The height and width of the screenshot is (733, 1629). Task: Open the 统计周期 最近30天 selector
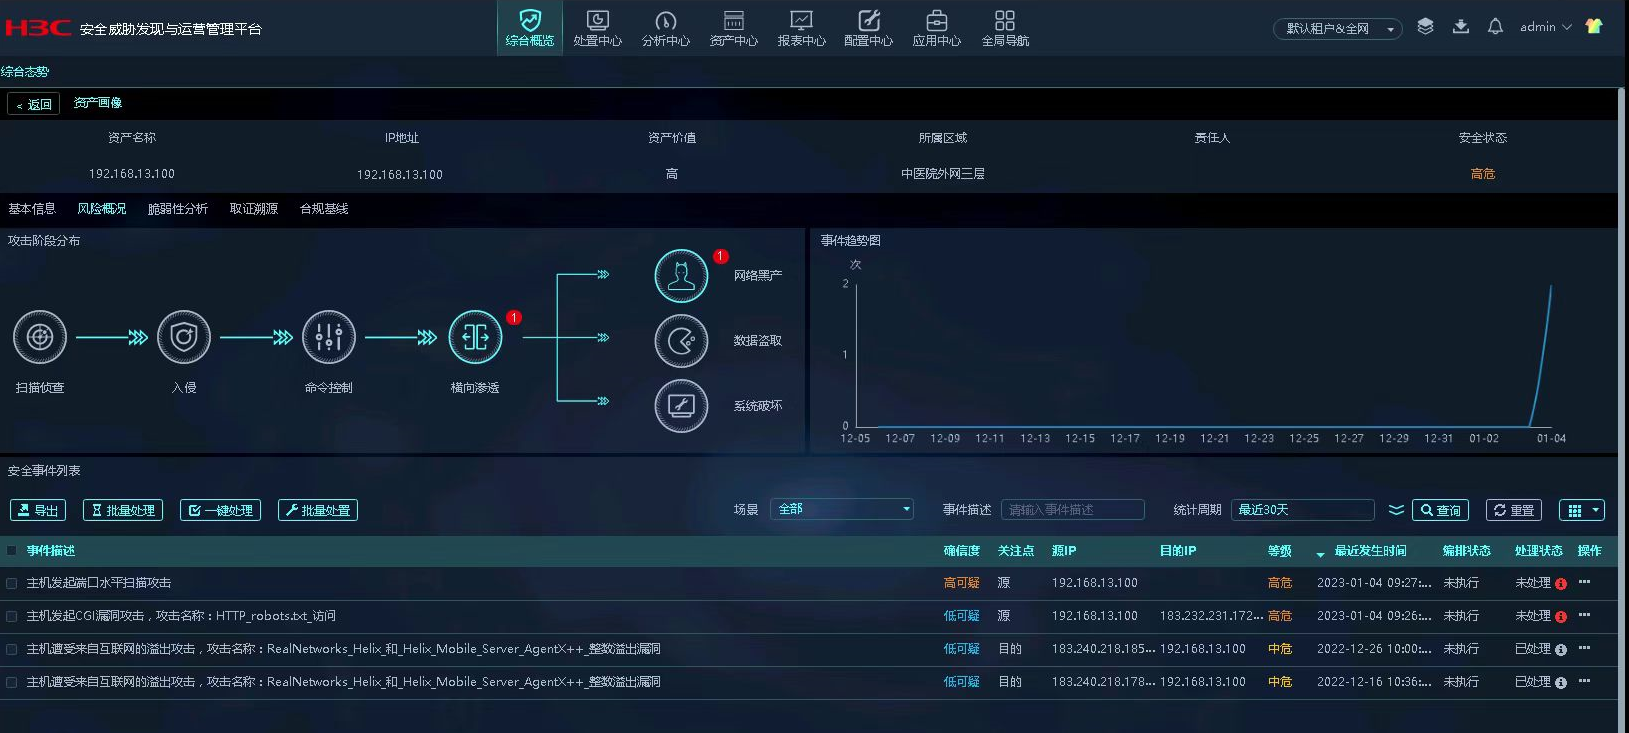[x=1303, y=509]
